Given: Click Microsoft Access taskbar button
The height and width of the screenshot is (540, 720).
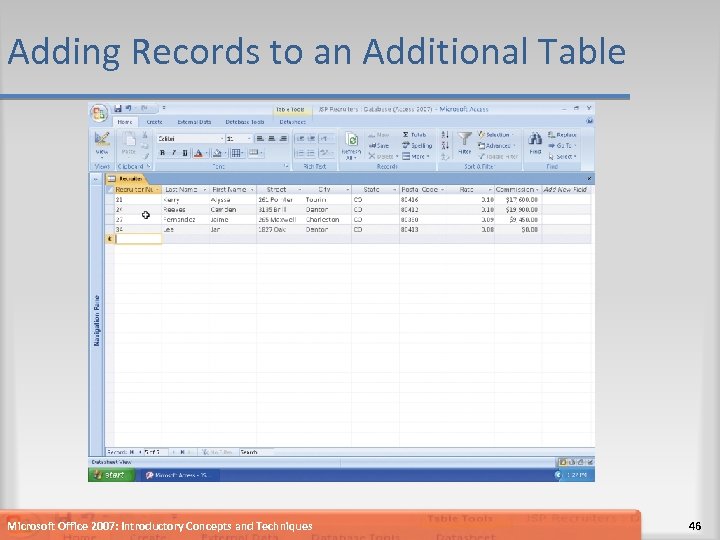Looking at the screenshot, I should [179, 475].
